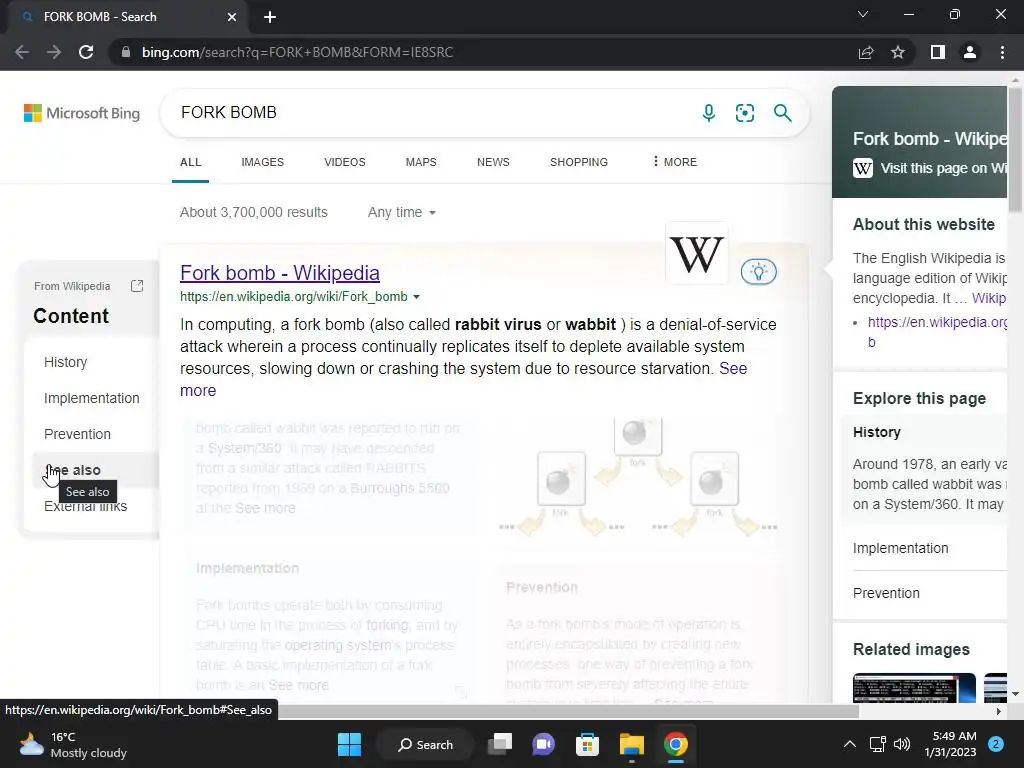Open visual search camera icon

744,113
